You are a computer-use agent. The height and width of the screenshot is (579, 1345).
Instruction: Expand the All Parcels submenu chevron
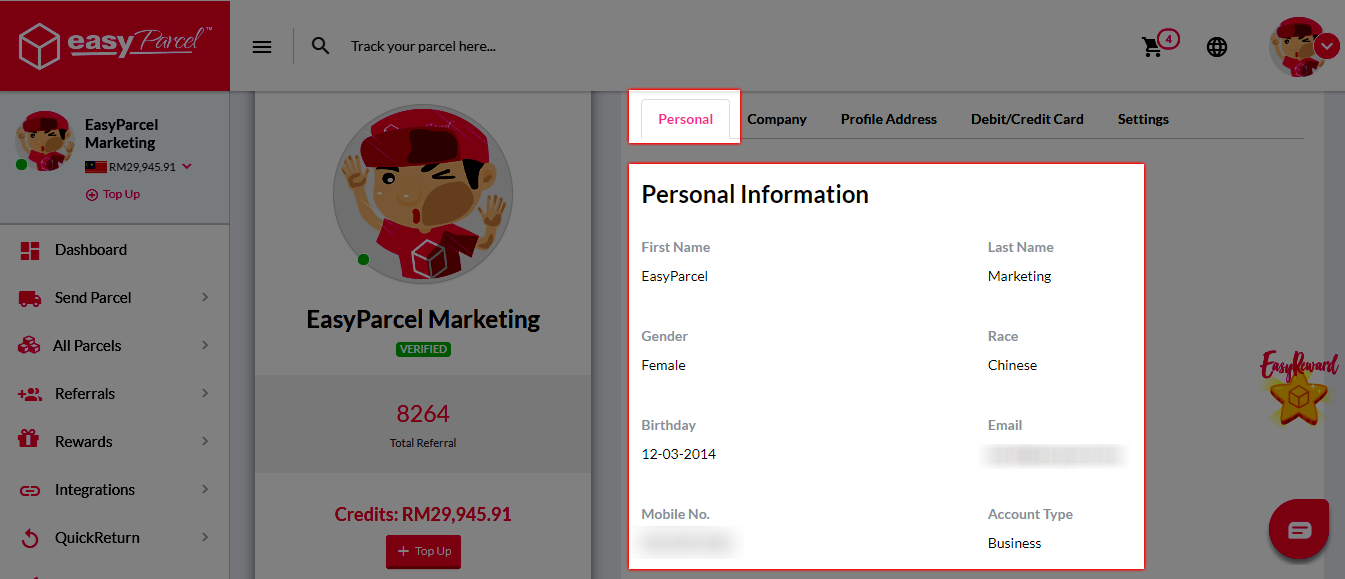point(205,345)
